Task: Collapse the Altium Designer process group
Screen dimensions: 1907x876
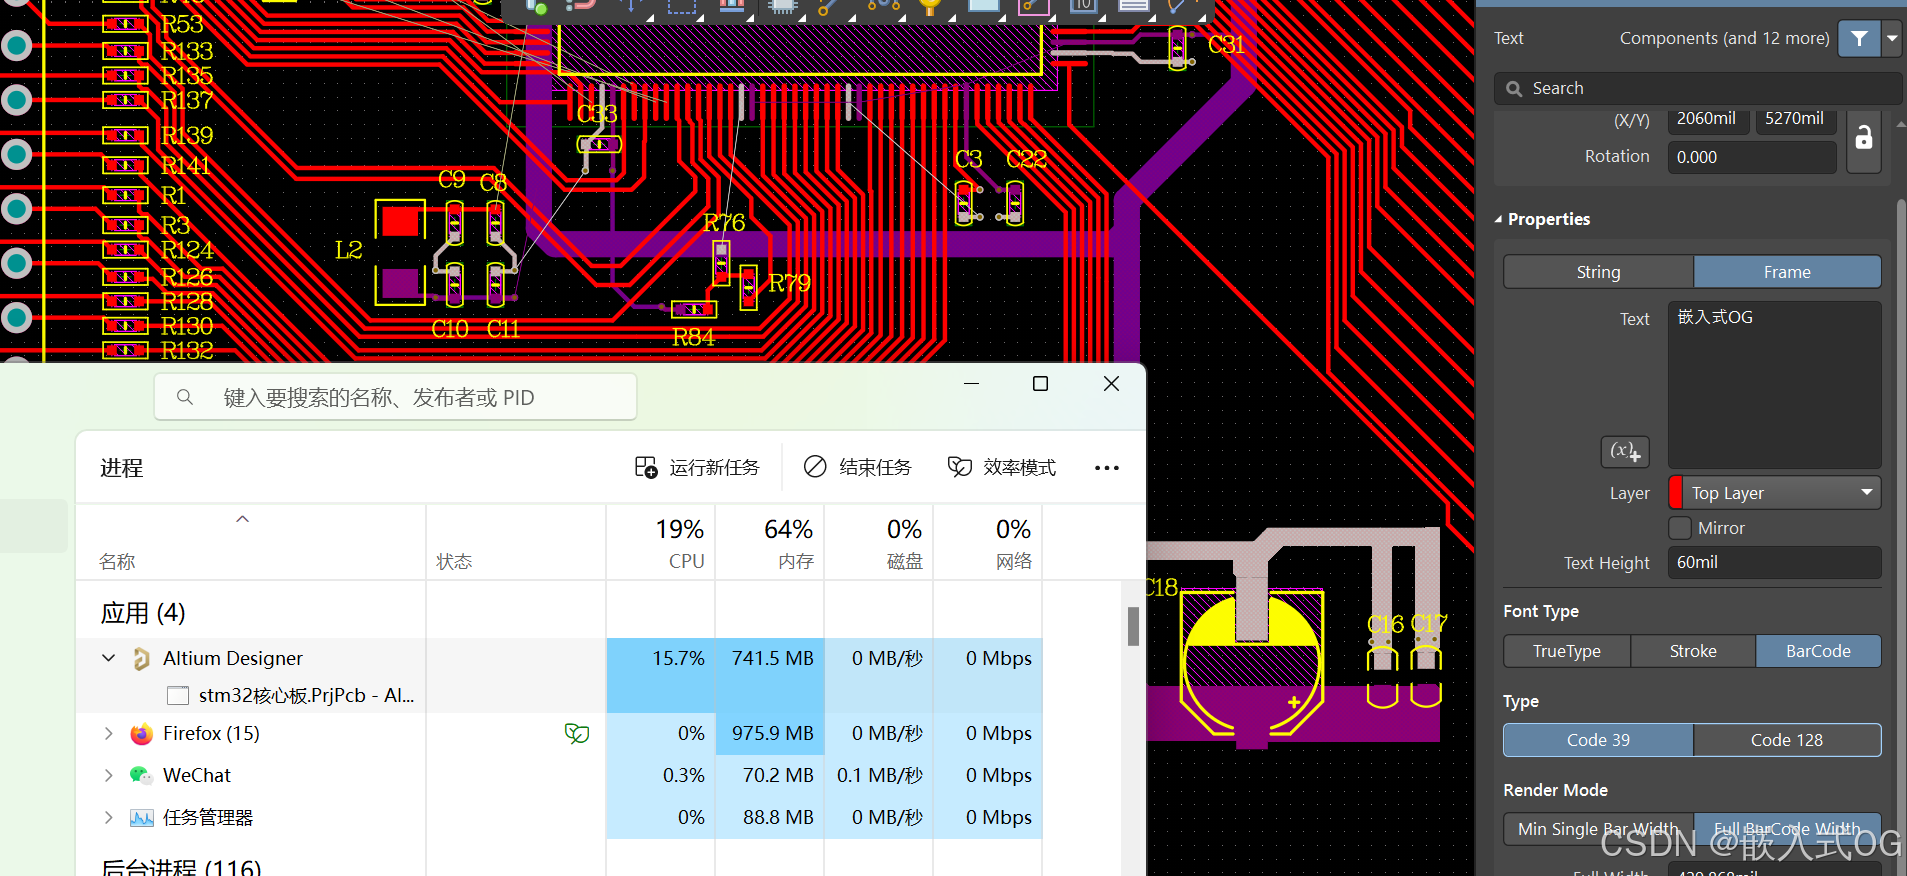Action: 109,658
